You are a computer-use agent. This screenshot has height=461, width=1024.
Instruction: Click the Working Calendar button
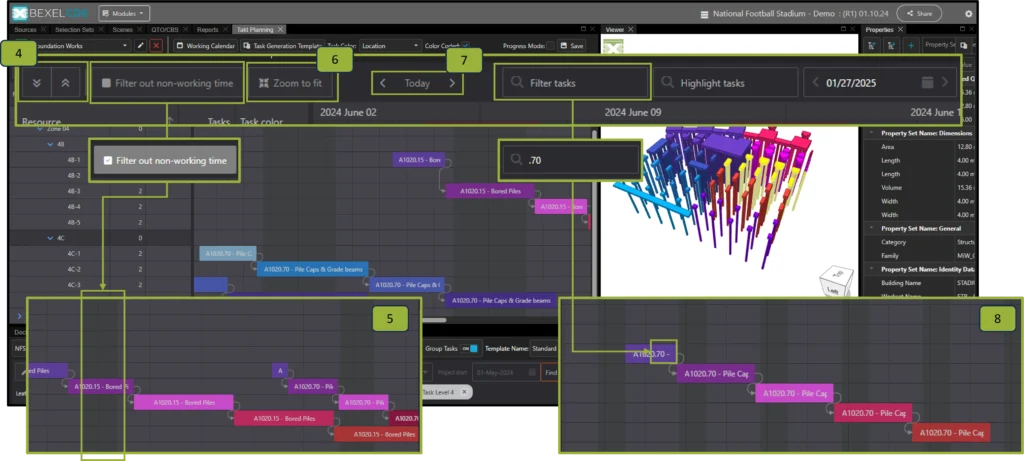tap(205, 46)
